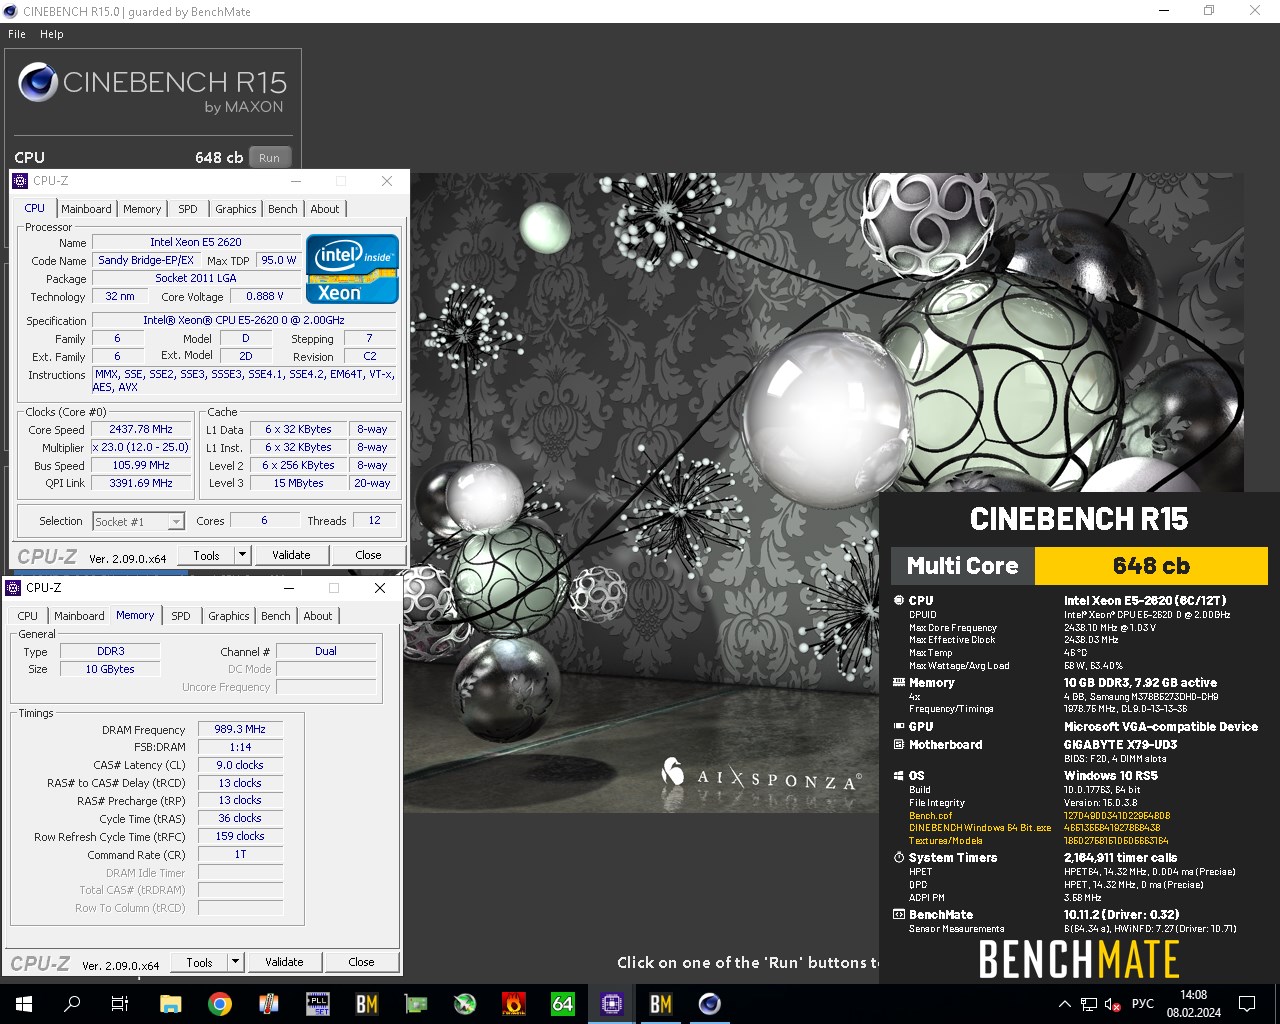Click Validate in lower CPU-Z window

click(x=284, y=962)
